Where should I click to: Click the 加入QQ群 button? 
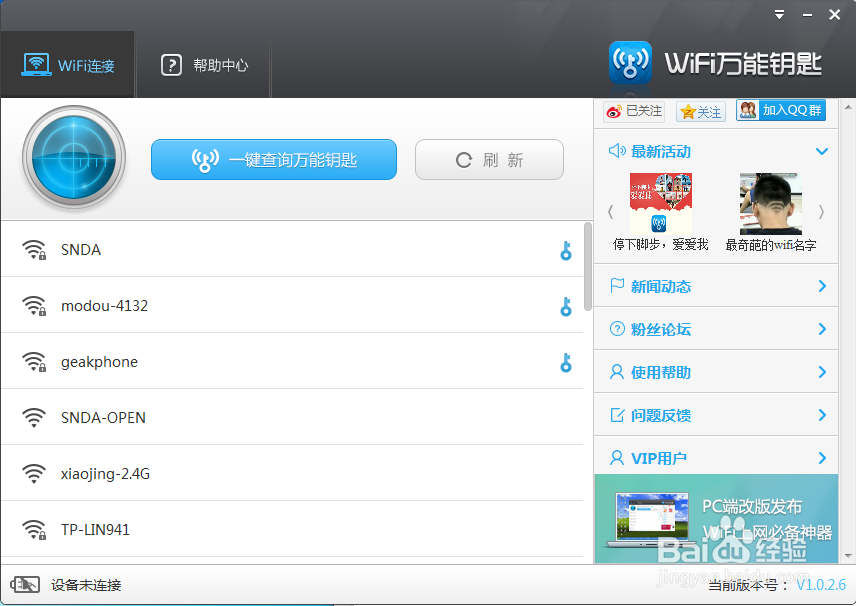[781, 110]
